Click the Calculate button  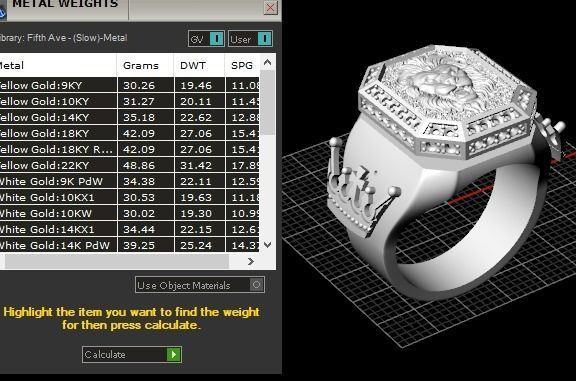pyautogui.click(x=132, y=355)
